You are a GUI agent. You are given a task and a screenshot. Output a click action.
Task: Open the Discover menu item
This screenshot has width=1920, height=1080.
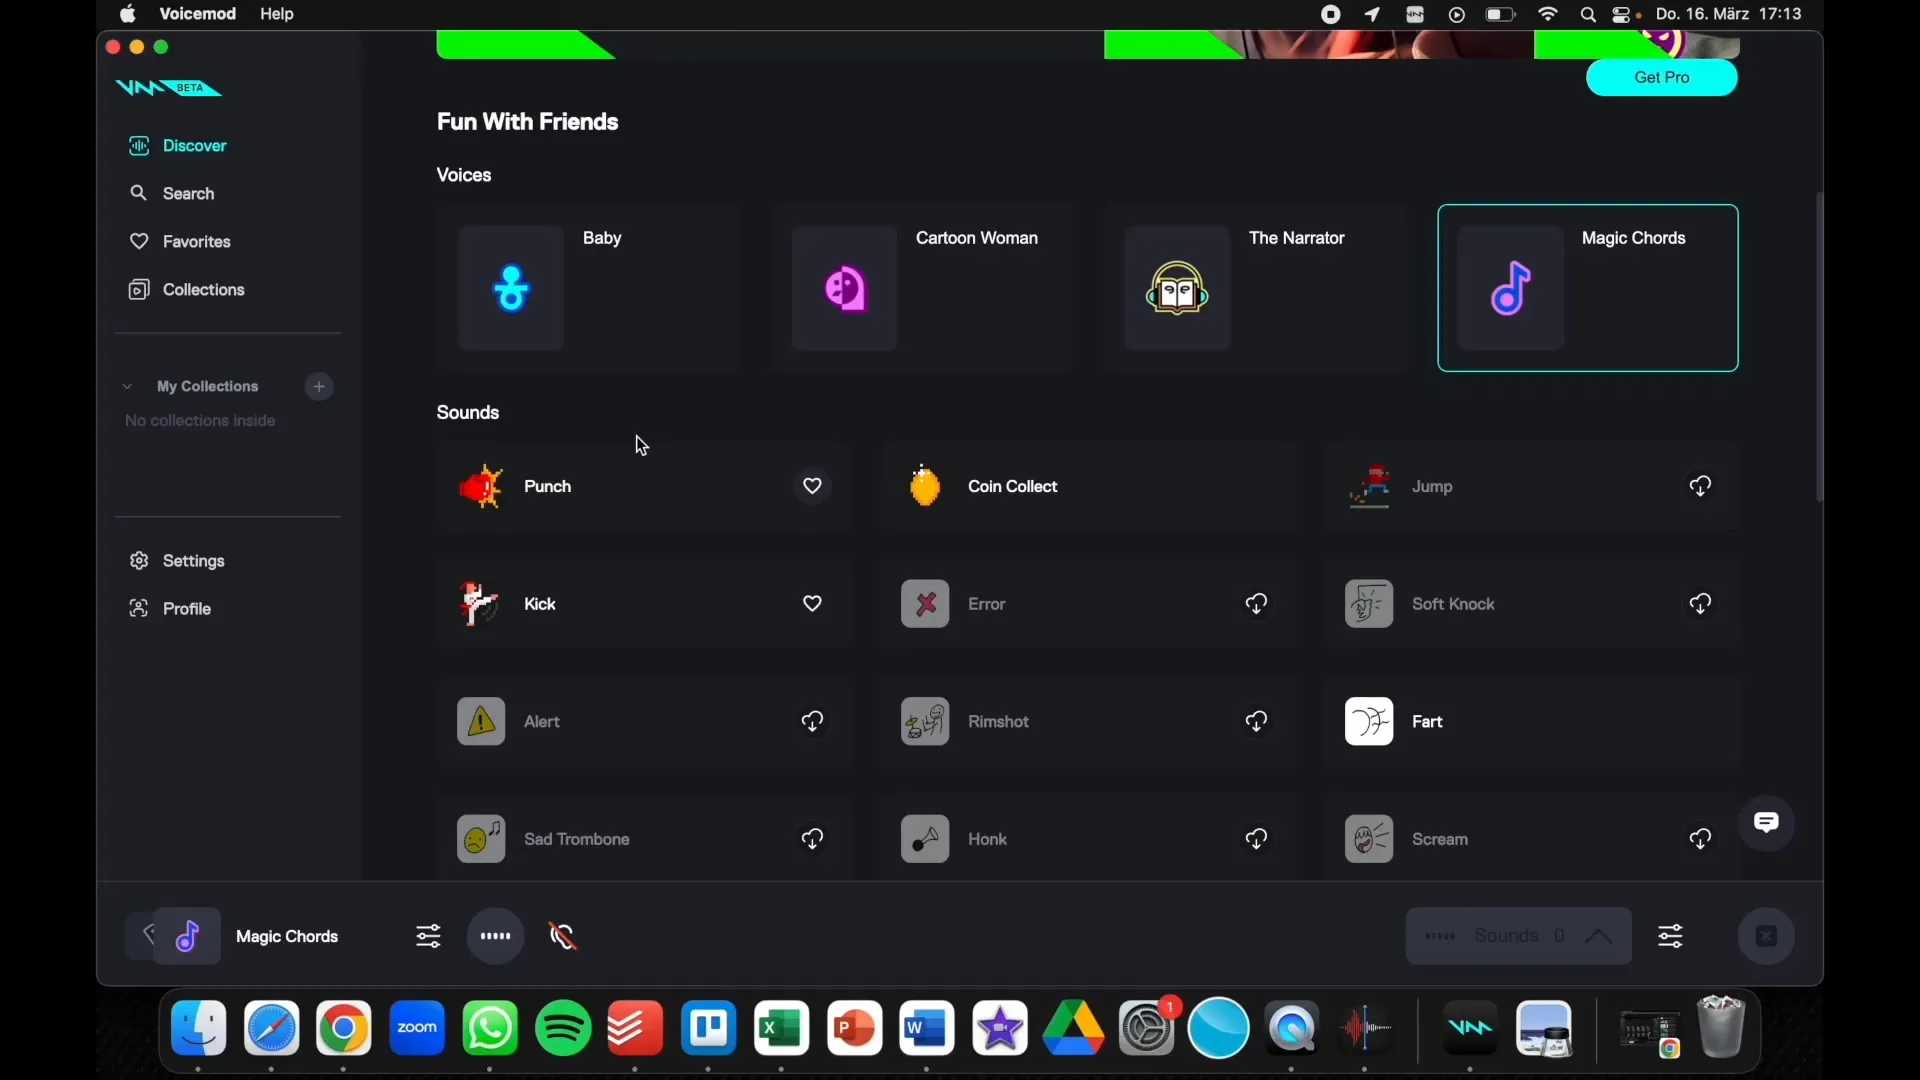194,145
